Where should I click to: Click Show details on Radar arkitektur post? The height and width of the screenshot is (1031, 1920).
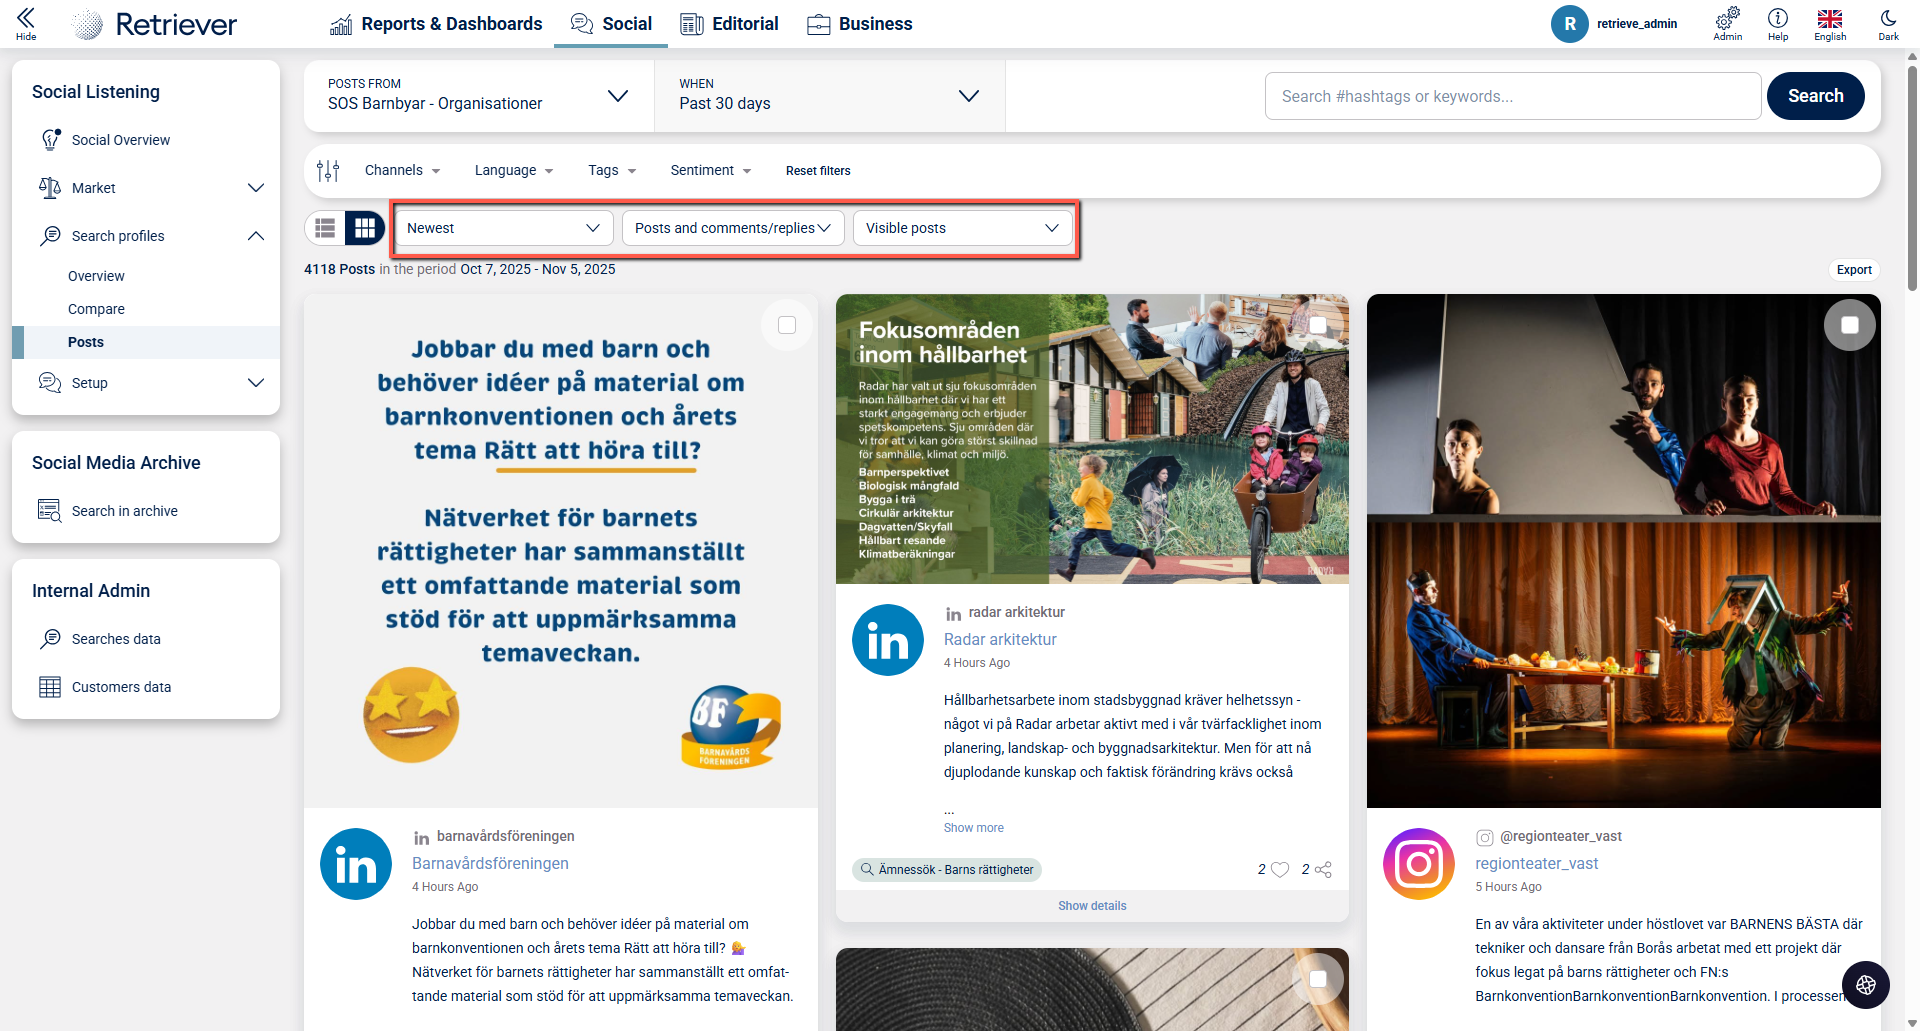tap(1092, 906)
